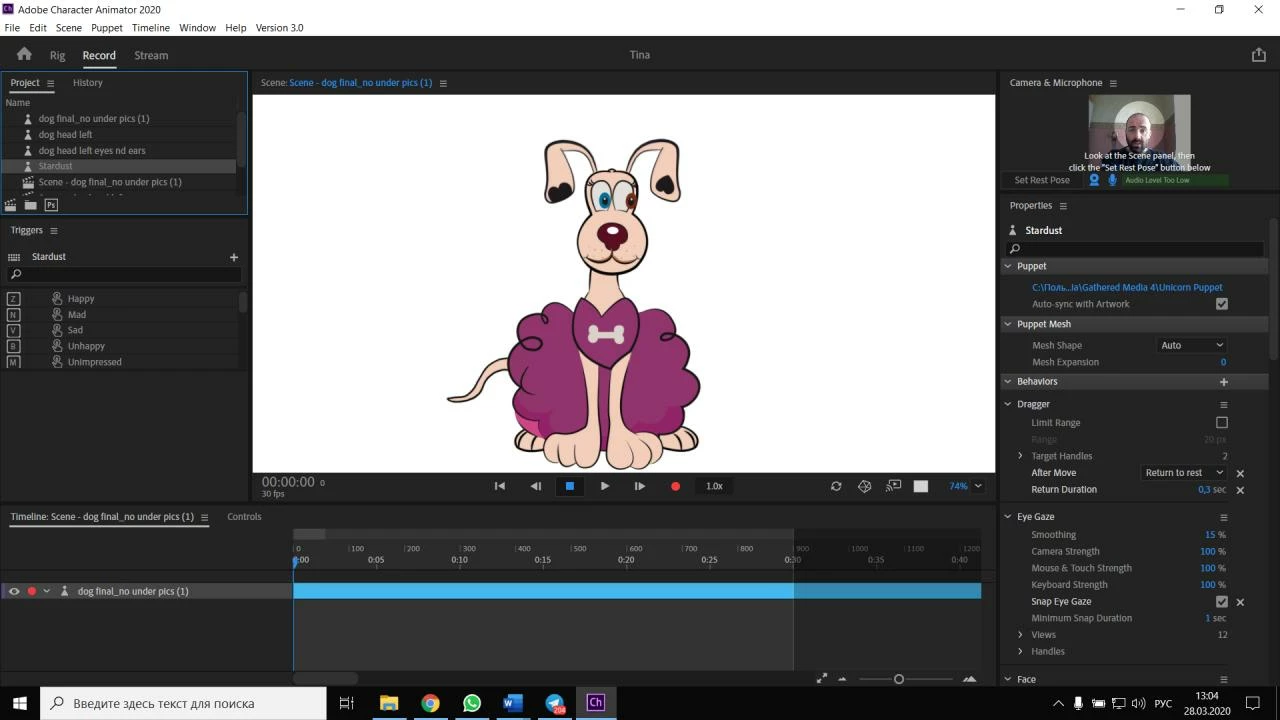
Task: Toggle the Snap Eye Gaze checkbox
Action: (1221, 602)
